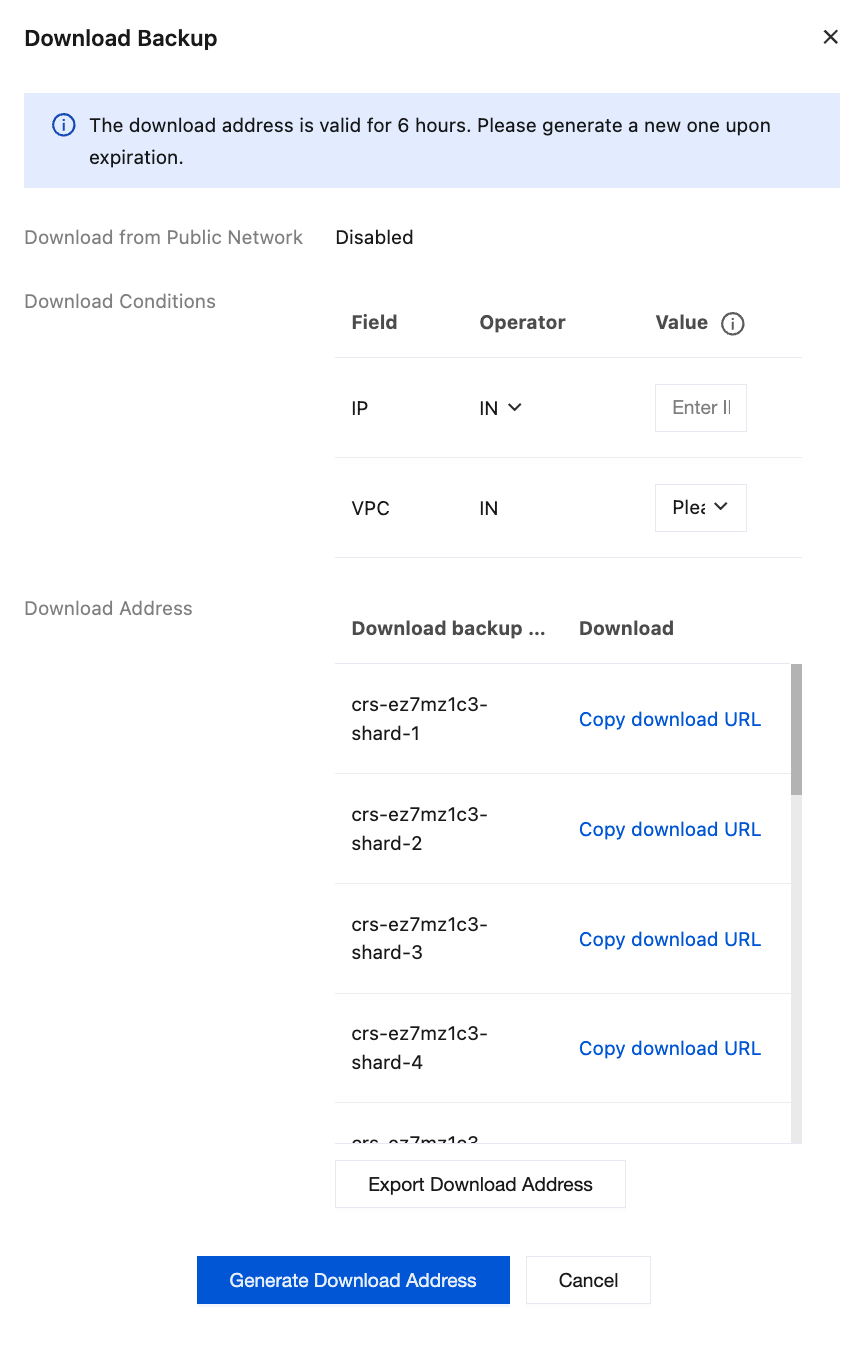Copy download URL for shard-1

pos(669,720)
